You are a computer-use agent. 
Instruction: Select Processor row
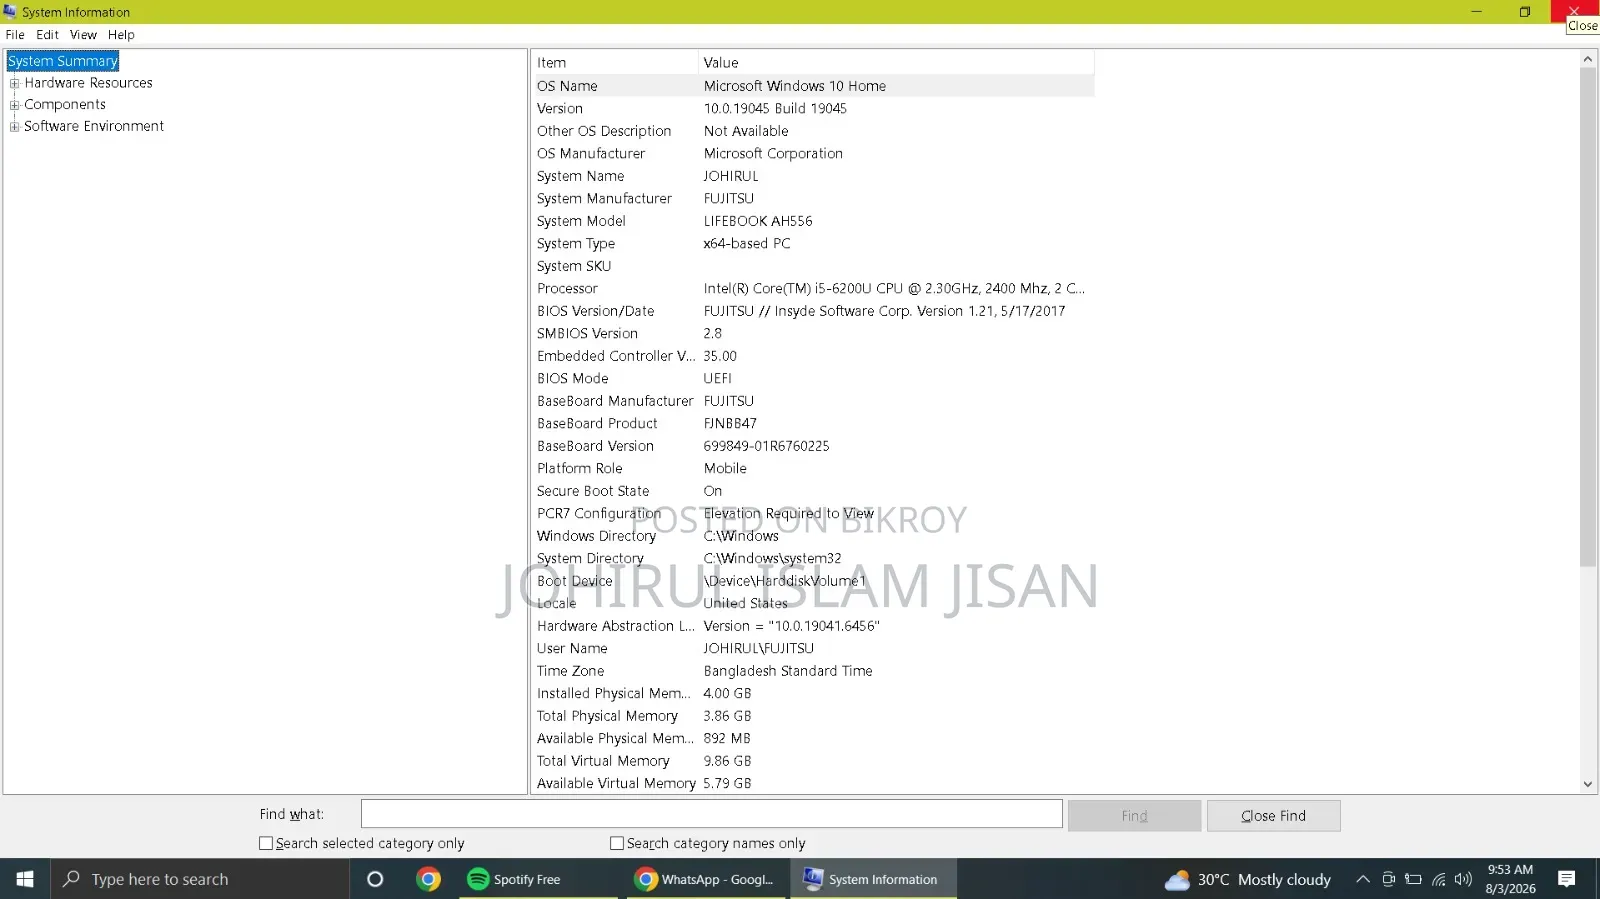click(x=813, y=288)
